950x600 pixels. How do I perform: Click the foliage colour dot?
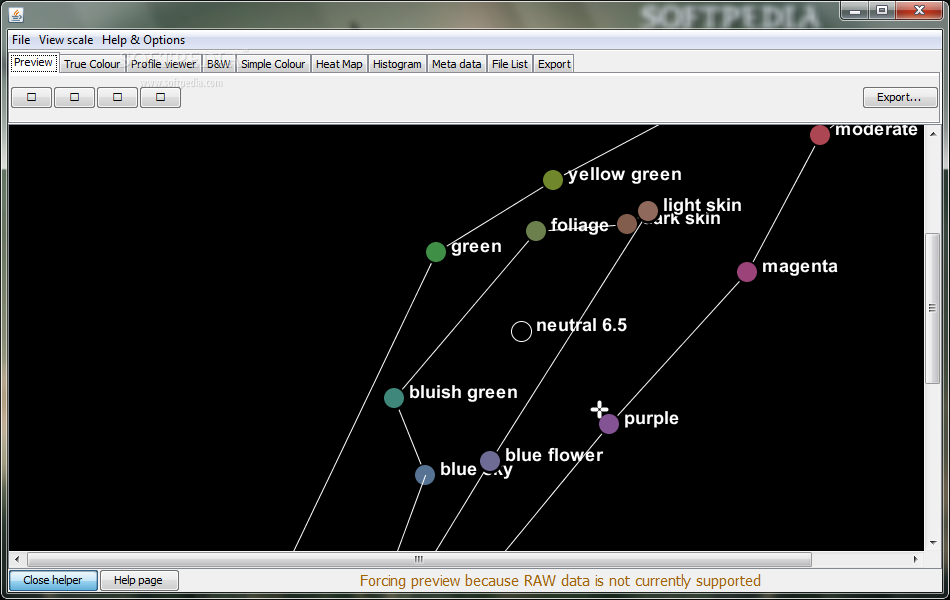[536, 231]
